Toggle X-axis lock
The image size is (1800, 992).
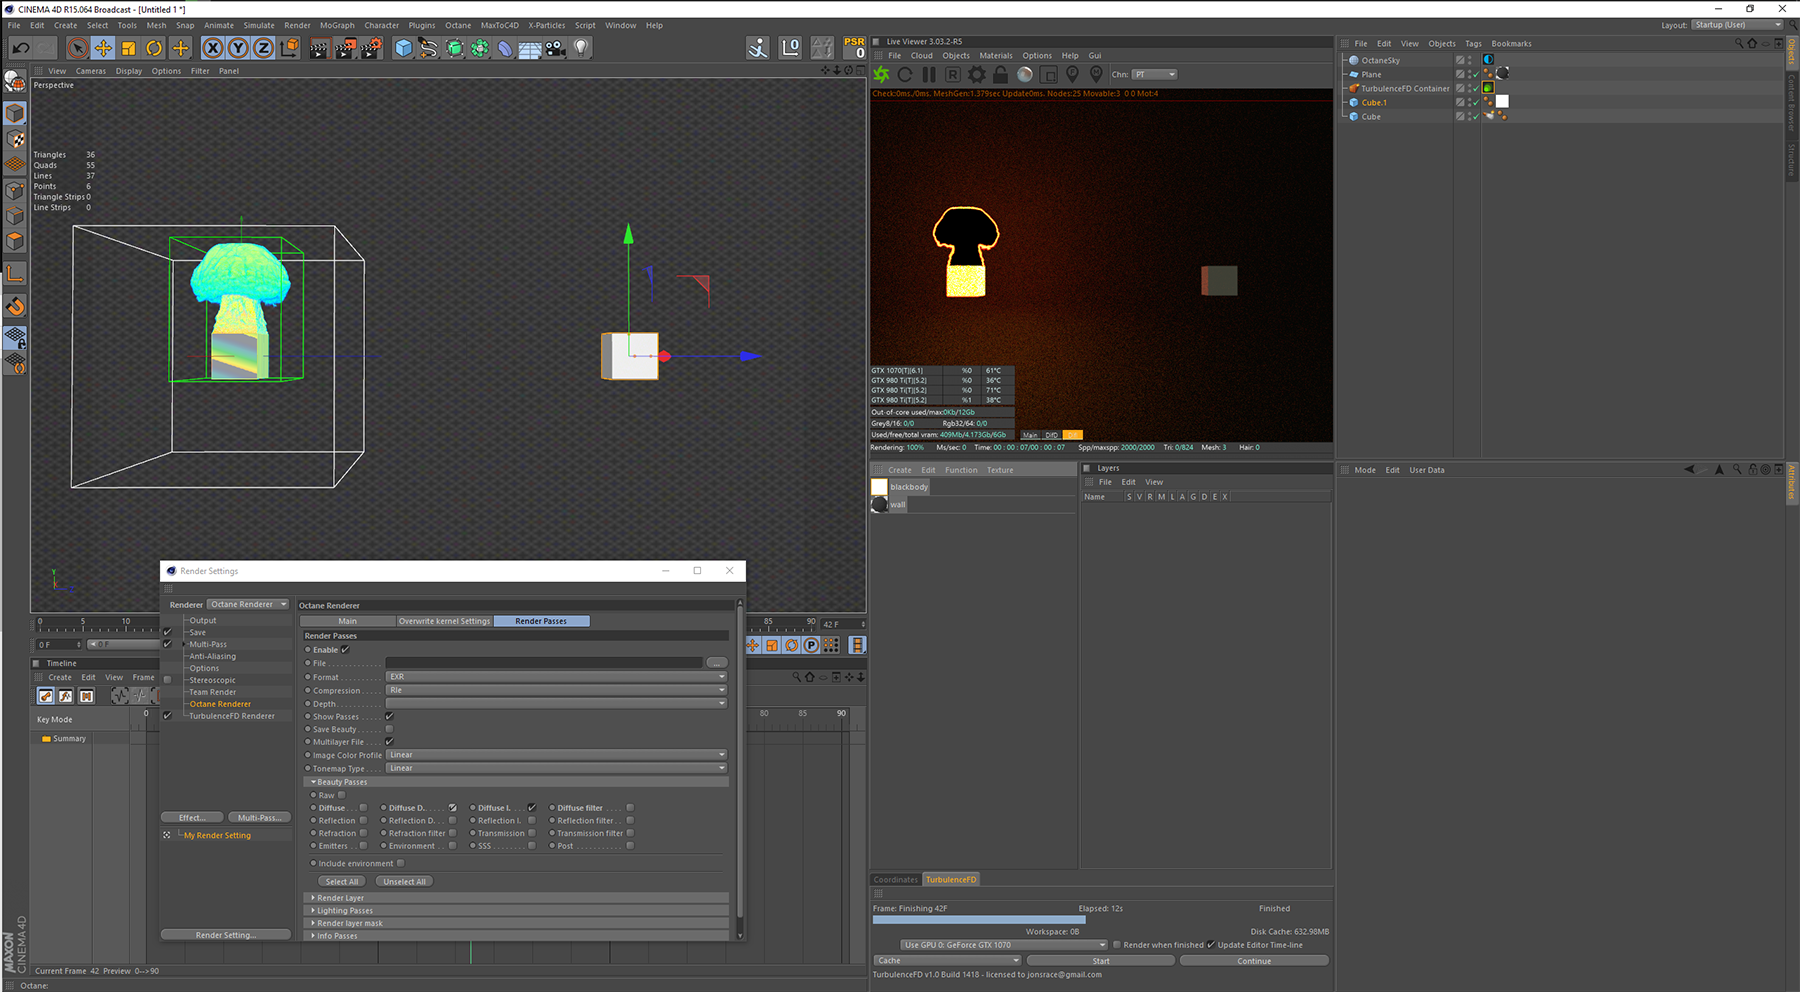pyautogui.click(x=212, y=48)
